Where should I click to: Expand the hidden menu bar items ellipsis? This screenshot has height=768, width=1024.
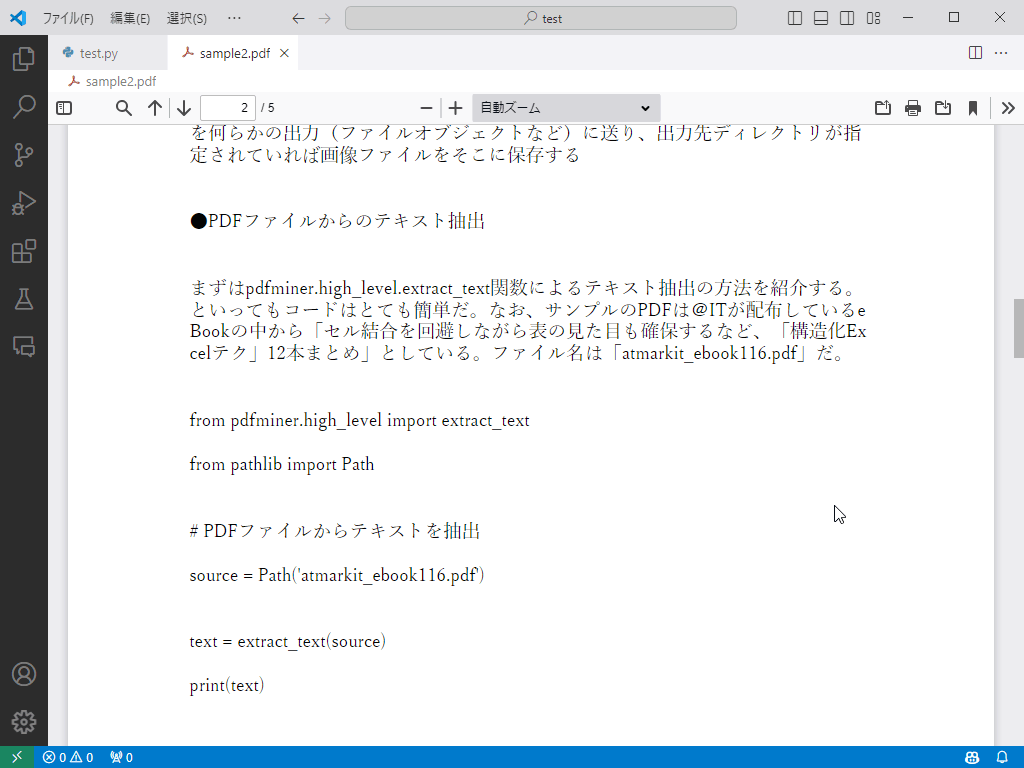pos(234,18)
